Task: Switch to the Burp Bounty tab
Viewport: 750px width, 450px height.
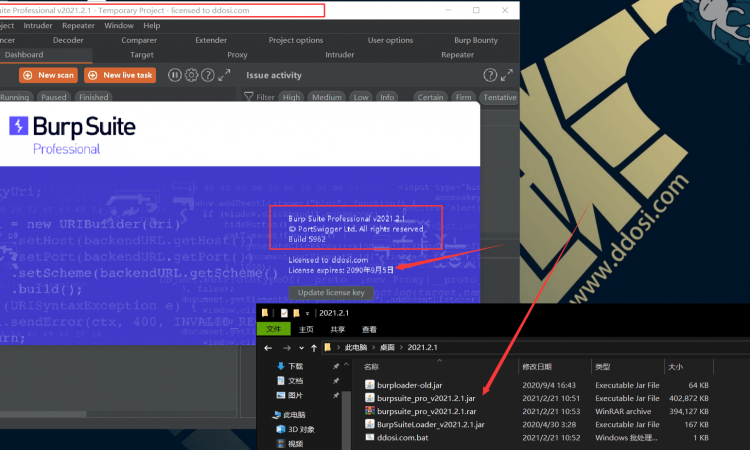Action: [x=476, y=40]
